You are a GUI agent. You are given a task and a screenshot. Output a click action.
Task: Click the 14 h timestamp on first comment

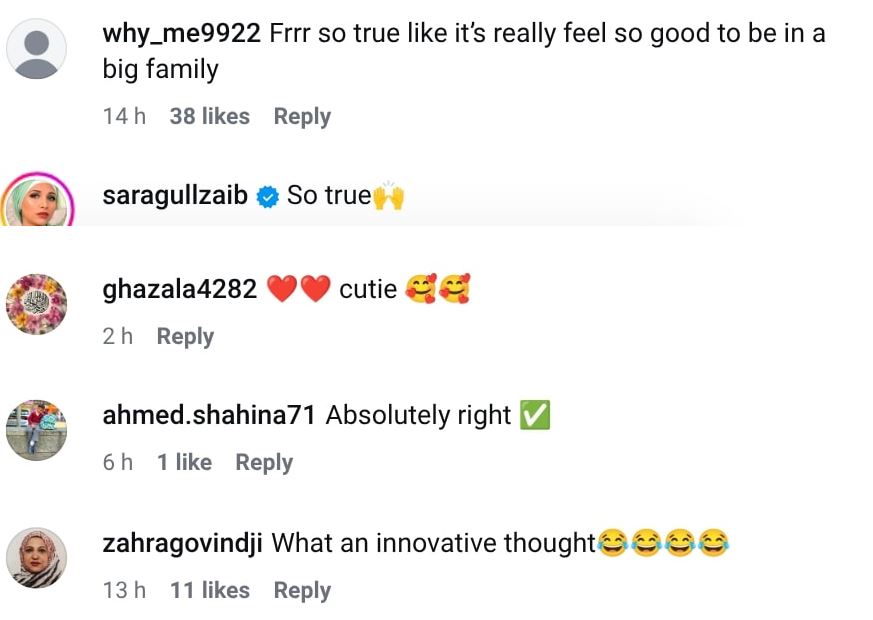124,116
